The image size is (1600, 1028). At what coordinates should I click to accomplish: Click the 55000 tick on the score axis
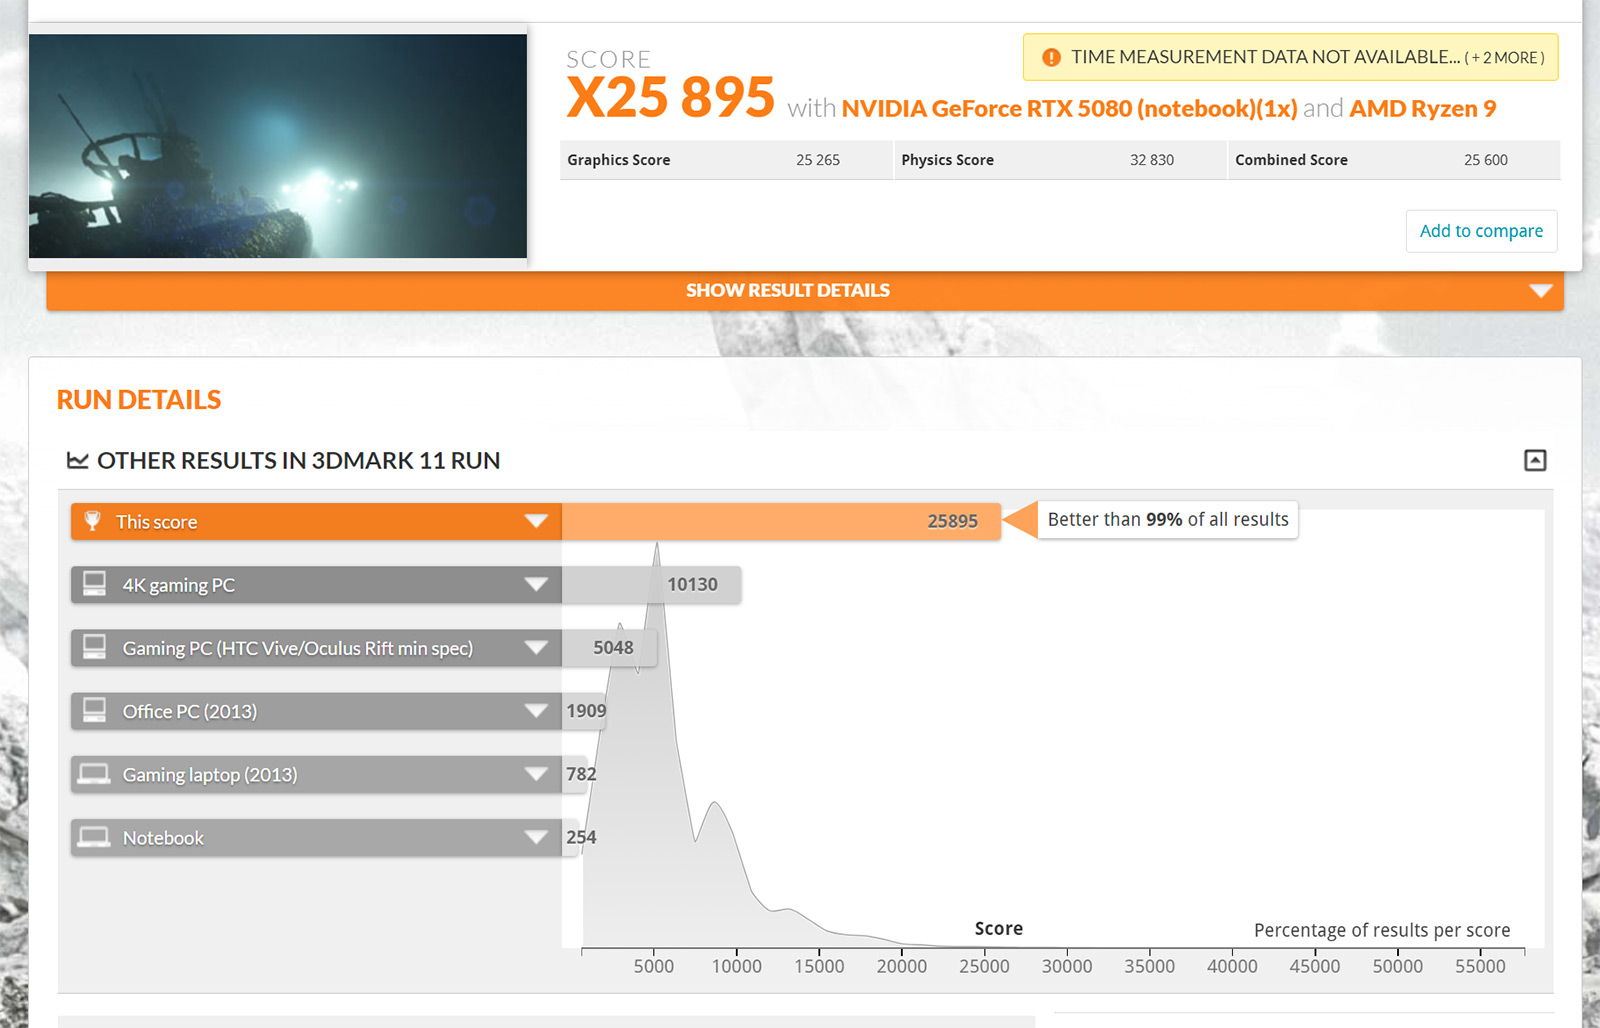1480,966
